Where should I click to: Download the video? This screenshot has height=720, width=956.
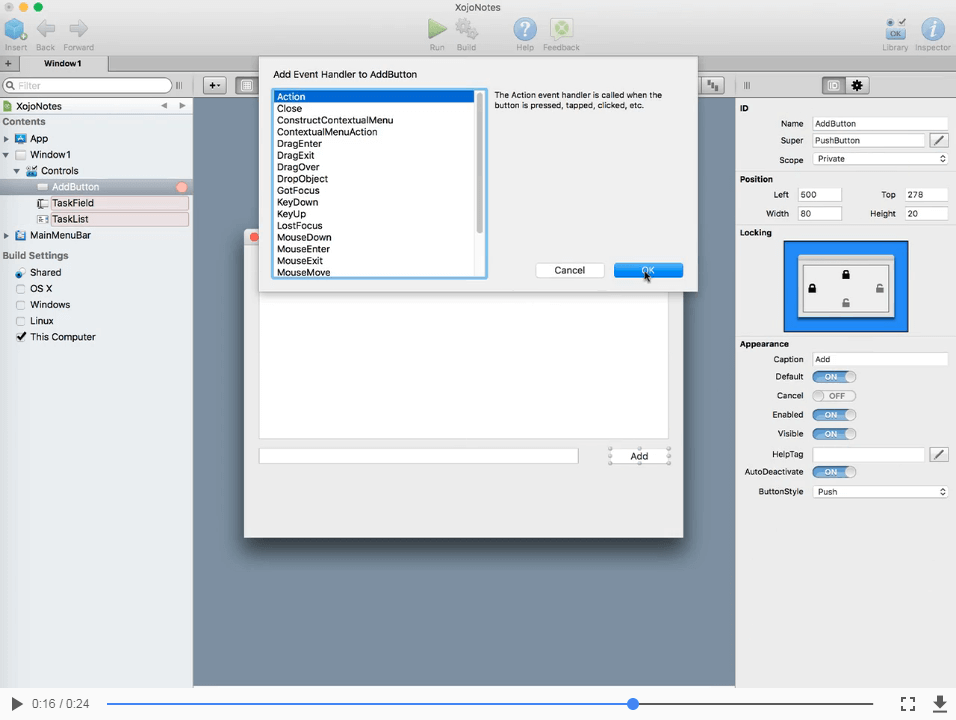940,704
